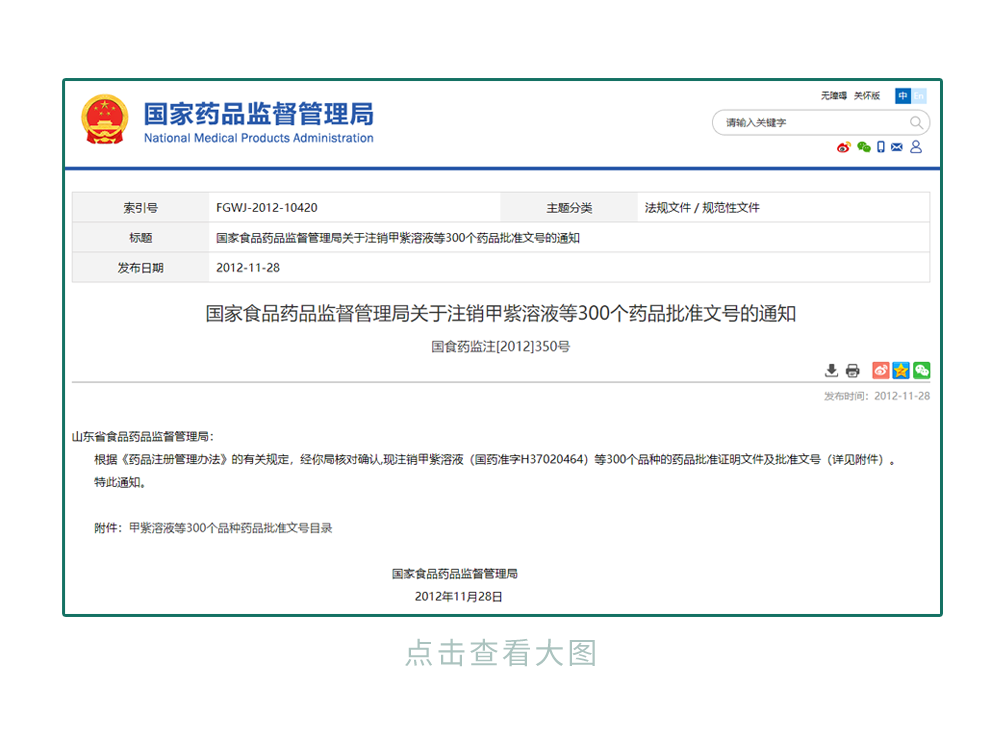The height and width of the screenshot is (736, 1000).
Task: Click the line 特此通知。
Action: [x=121, y=483]
